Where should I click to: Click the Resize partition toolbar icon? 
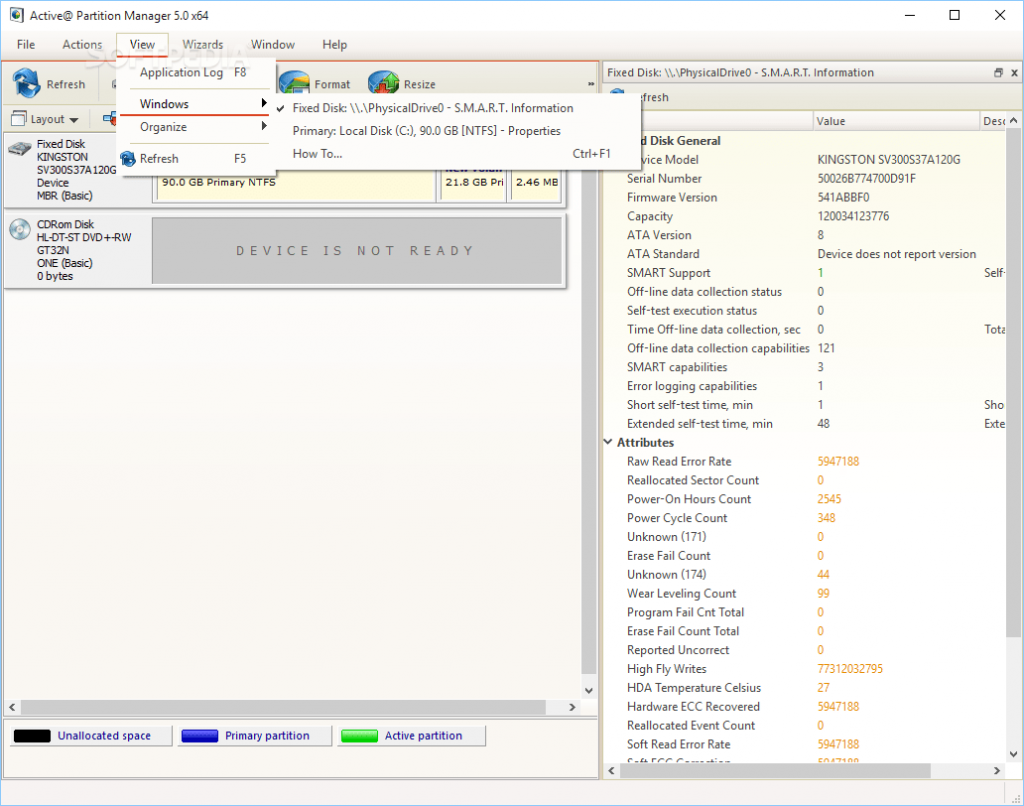(x=383, y=84)
